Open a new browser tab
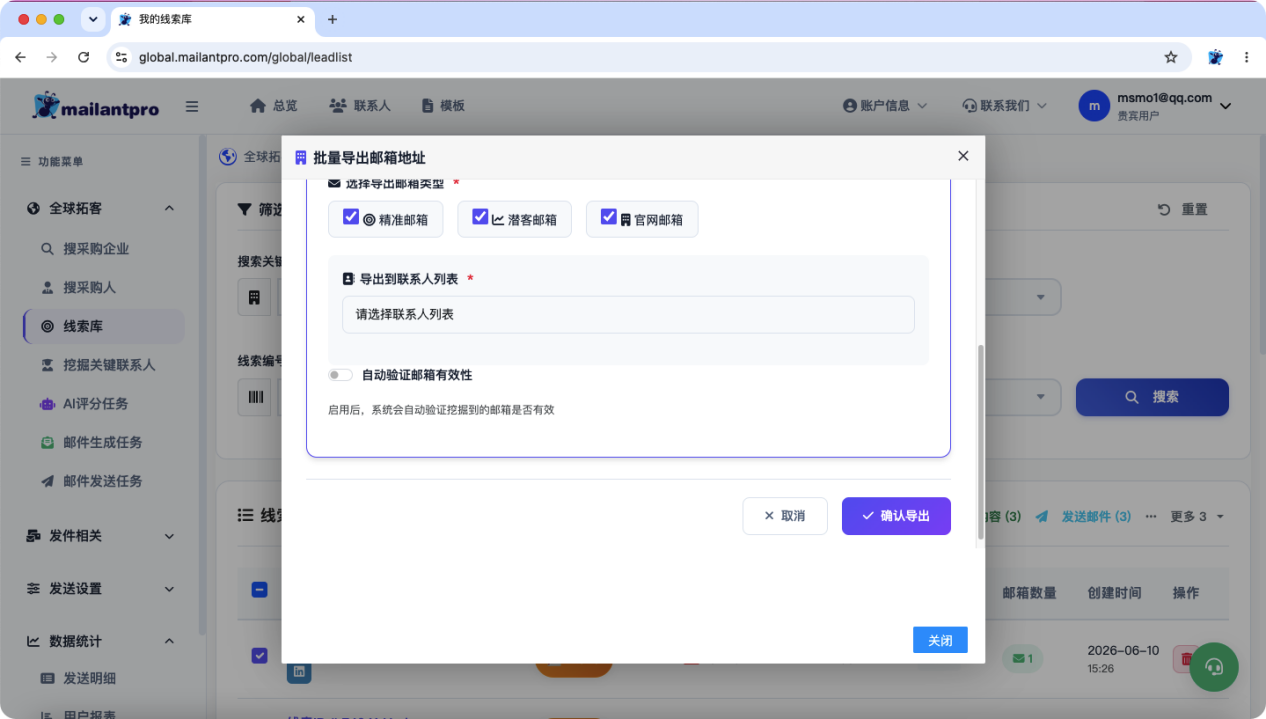 click(333, 19)
